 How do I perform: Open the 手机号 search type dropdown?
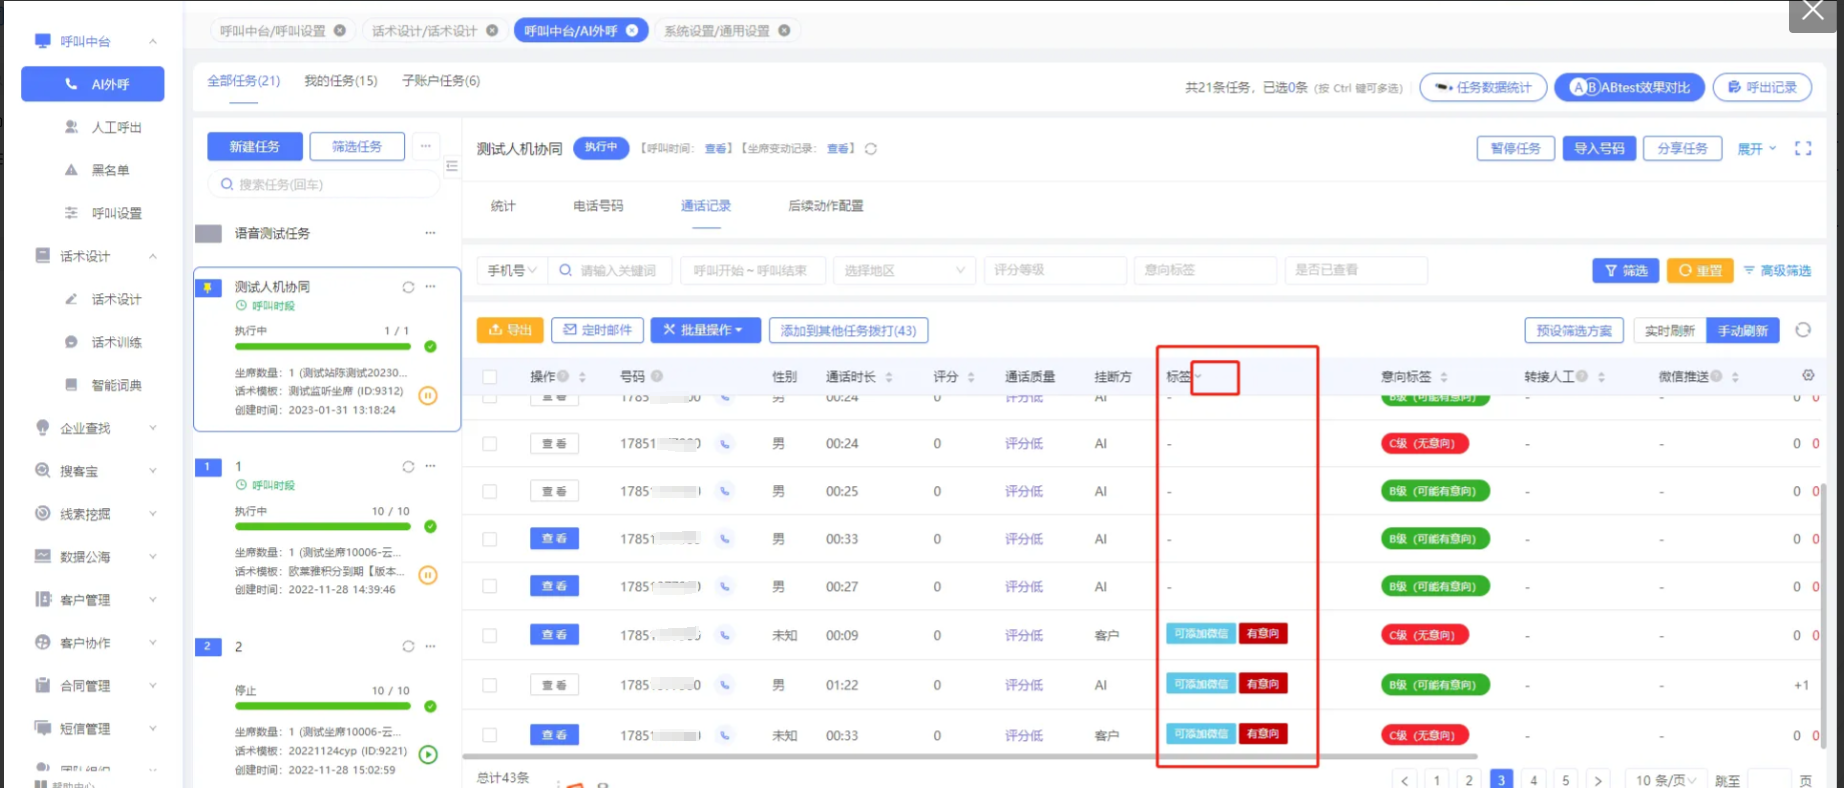tap(512, 271)
